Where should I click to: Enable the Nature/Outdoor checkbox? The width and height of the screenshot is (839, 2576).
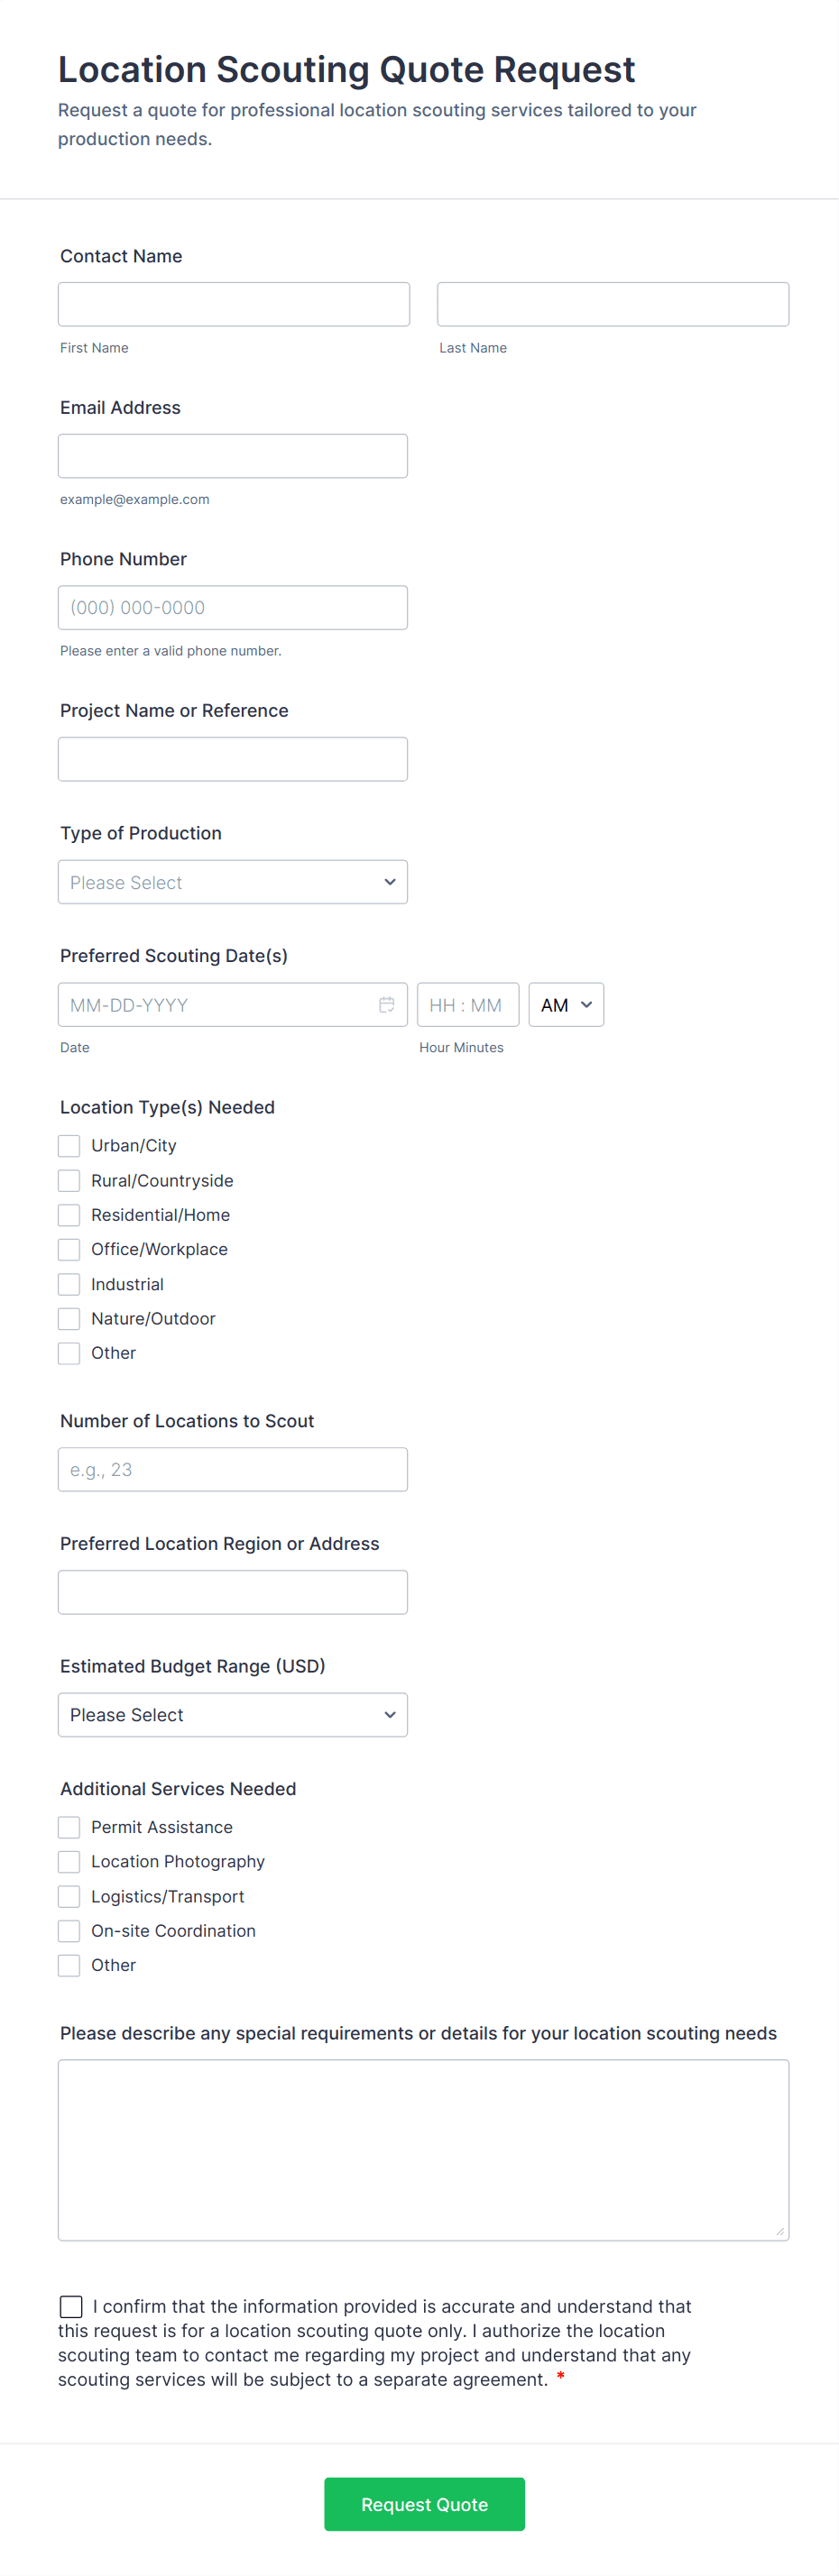pyautogui.click(x=69, y=1319)
